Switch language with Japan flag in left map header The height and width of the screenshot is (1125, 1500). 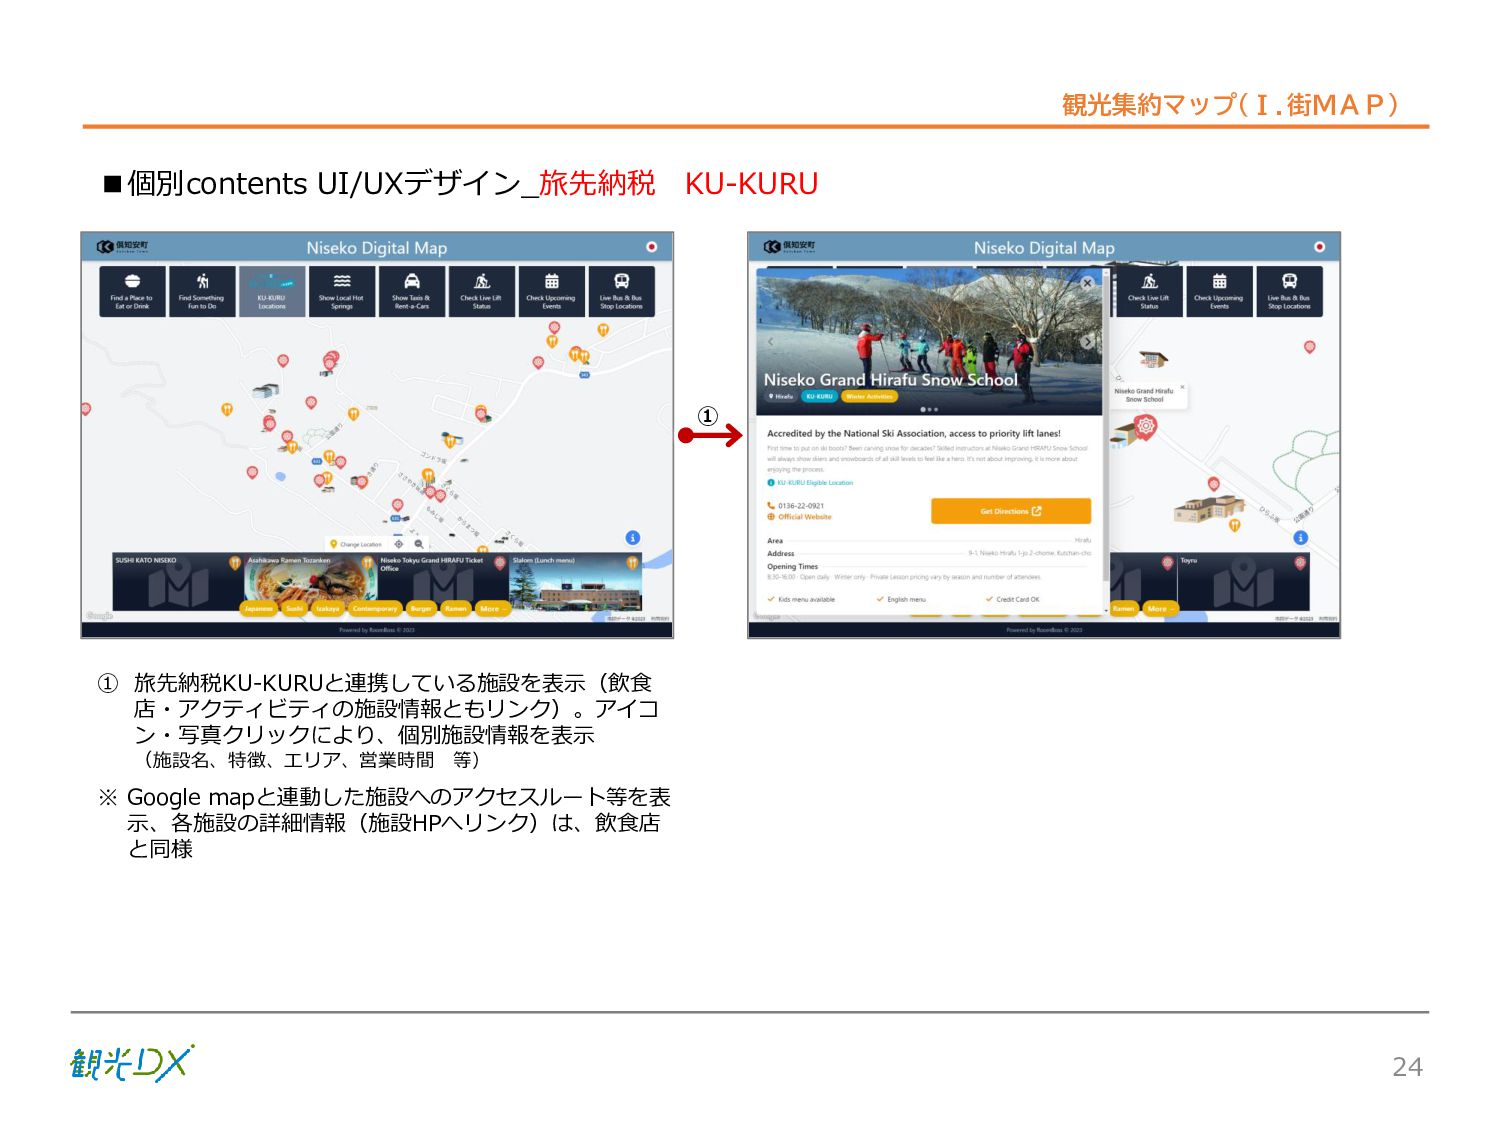[x=652, y=246]
